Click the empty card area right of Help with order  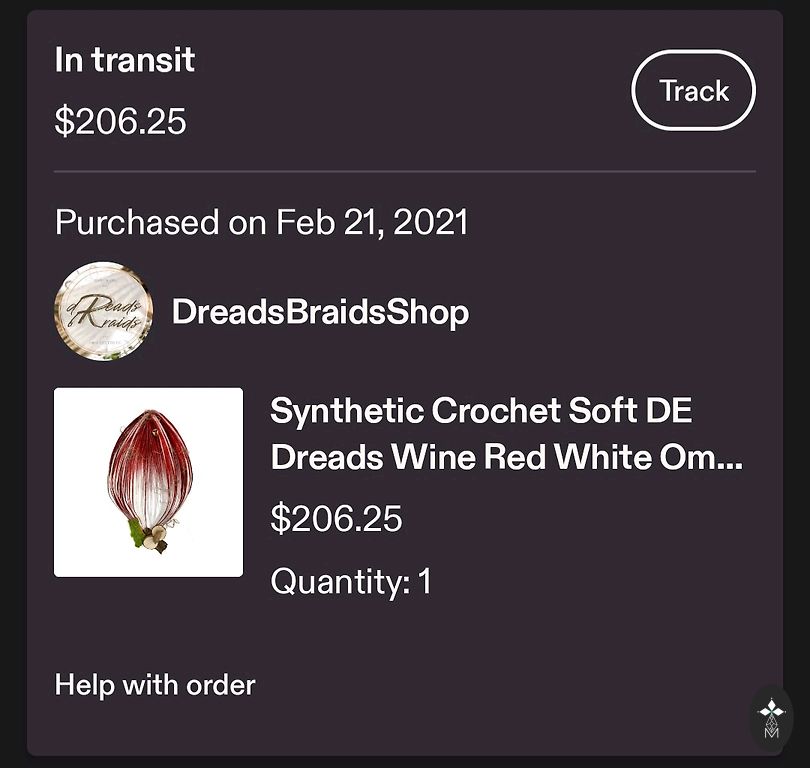(500, 685)
